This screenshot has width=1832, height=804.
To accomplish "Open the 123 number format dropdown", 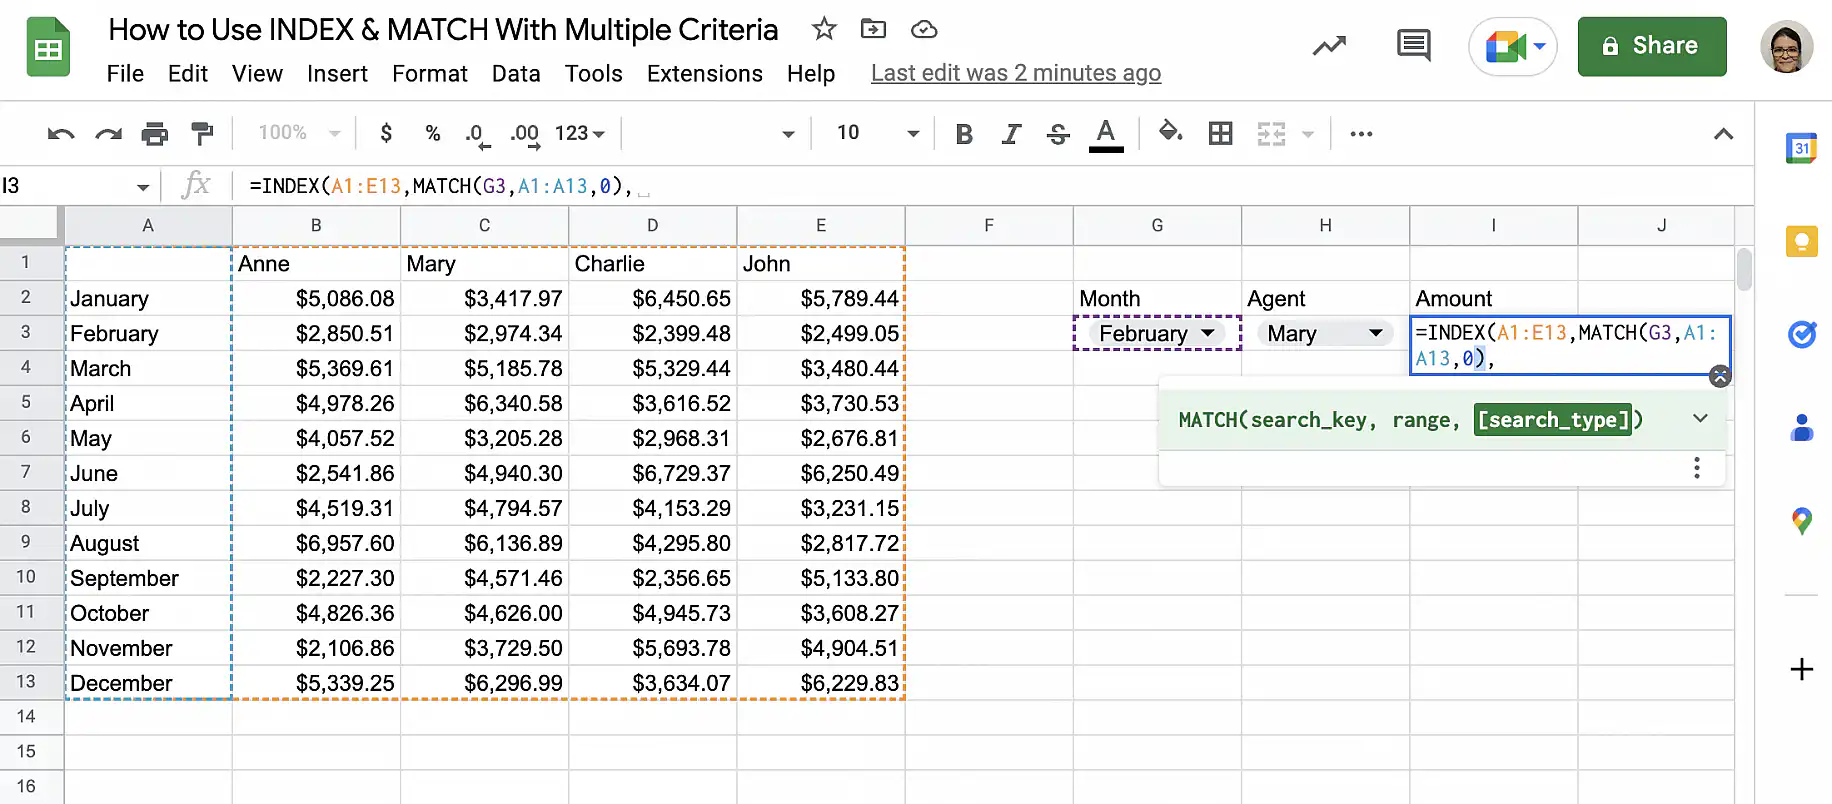I will [x=580, y=133].
